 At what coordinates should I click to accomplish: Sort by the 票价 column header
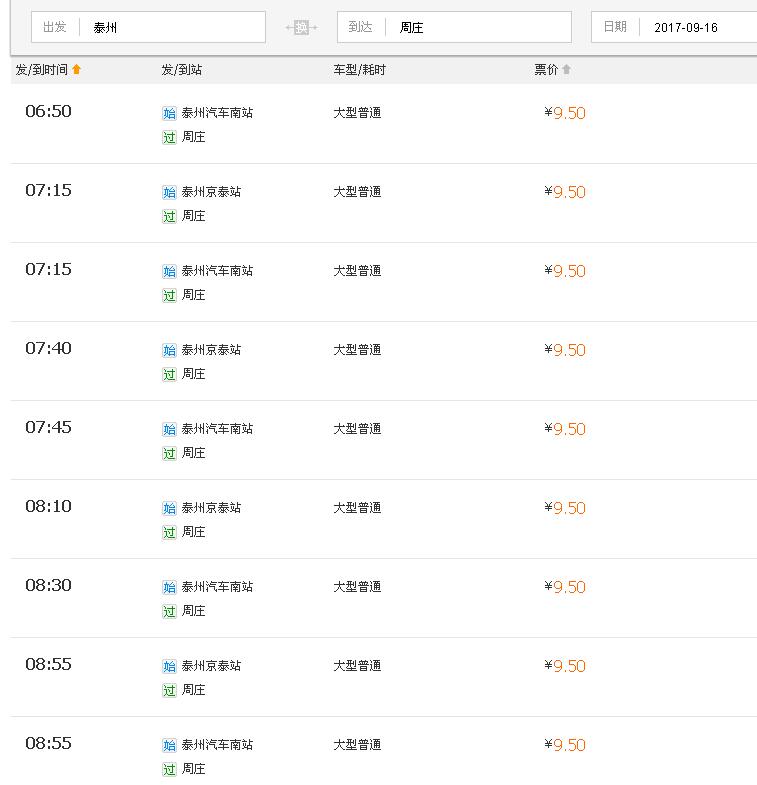point(546,70)
